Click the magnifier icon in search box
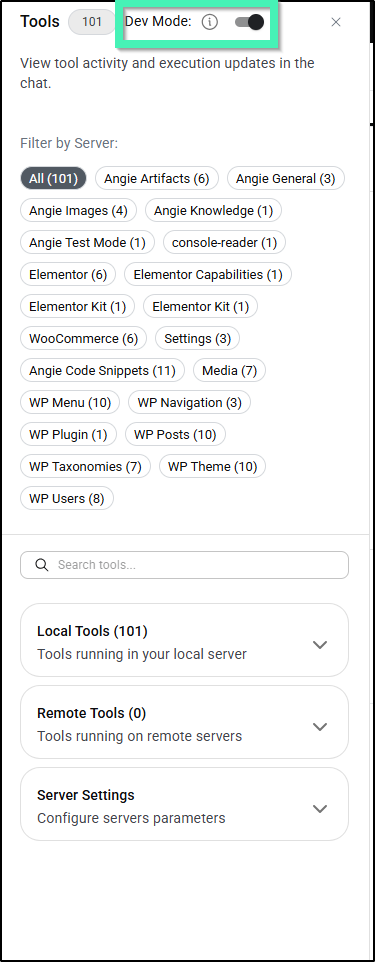This screenshot has height=962, width=375. point(42,565)
